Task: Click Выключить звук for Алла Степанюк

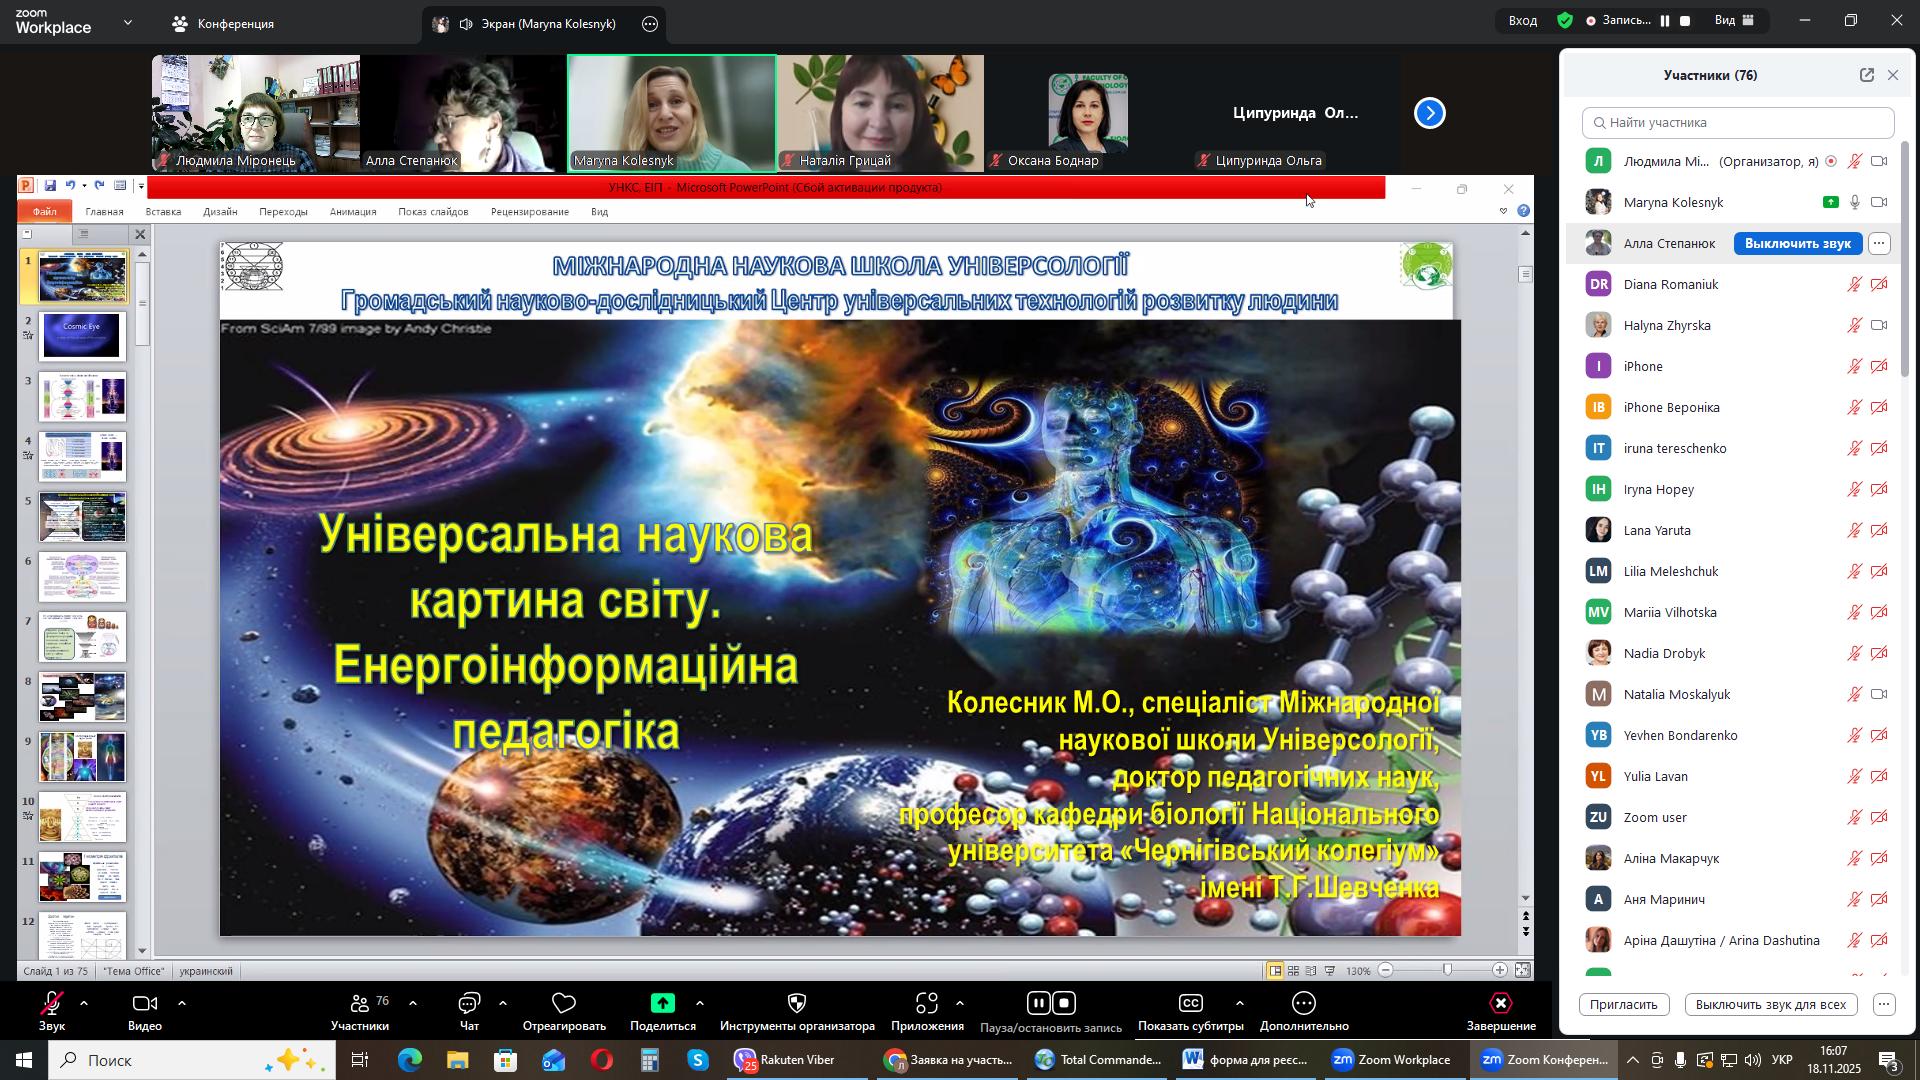Action: click(x=1797, y=244)
